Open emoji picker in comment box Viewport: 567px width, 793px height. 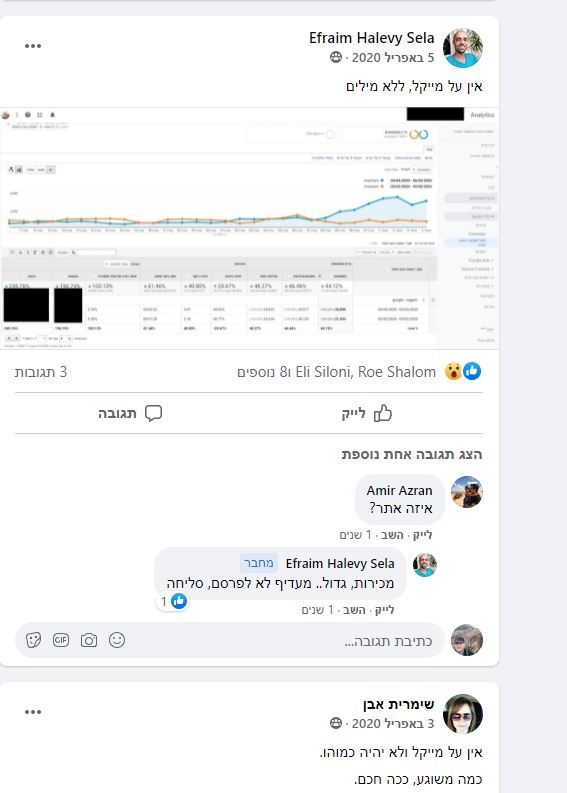click(117, 640)
